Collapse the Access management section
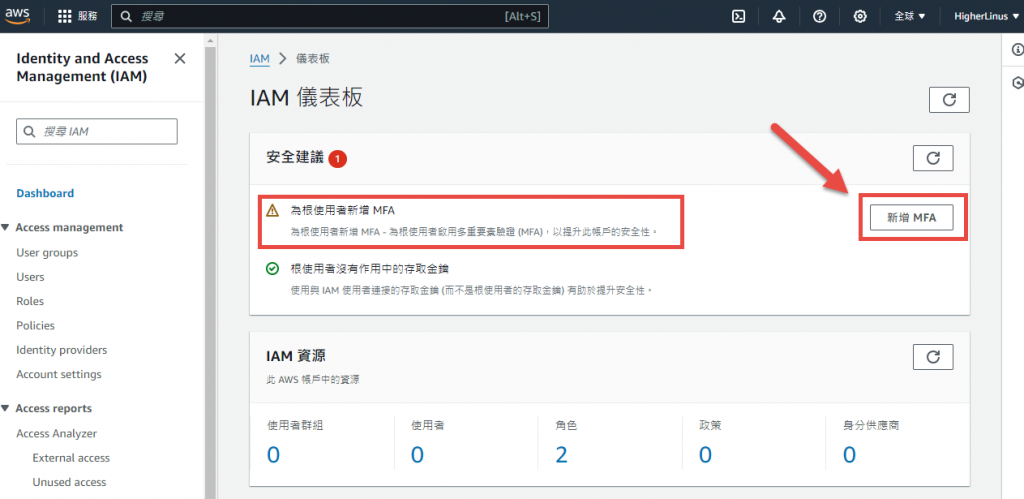Viewport: 1024px width, 499px height. 5,227
